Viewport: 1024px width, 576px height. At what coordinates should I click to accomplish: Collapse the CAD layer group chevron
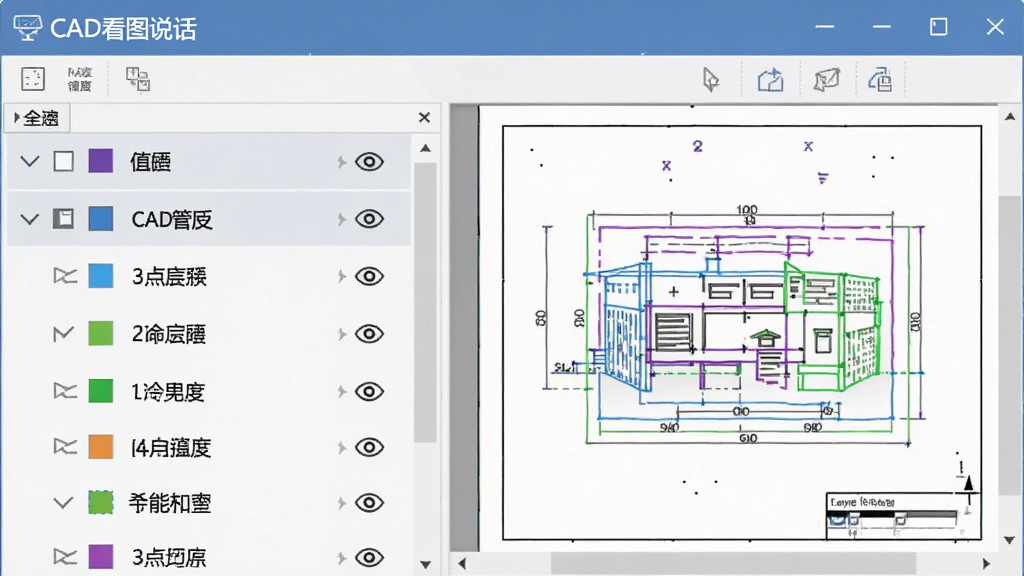pyautogui.click(x=30, y=219)
